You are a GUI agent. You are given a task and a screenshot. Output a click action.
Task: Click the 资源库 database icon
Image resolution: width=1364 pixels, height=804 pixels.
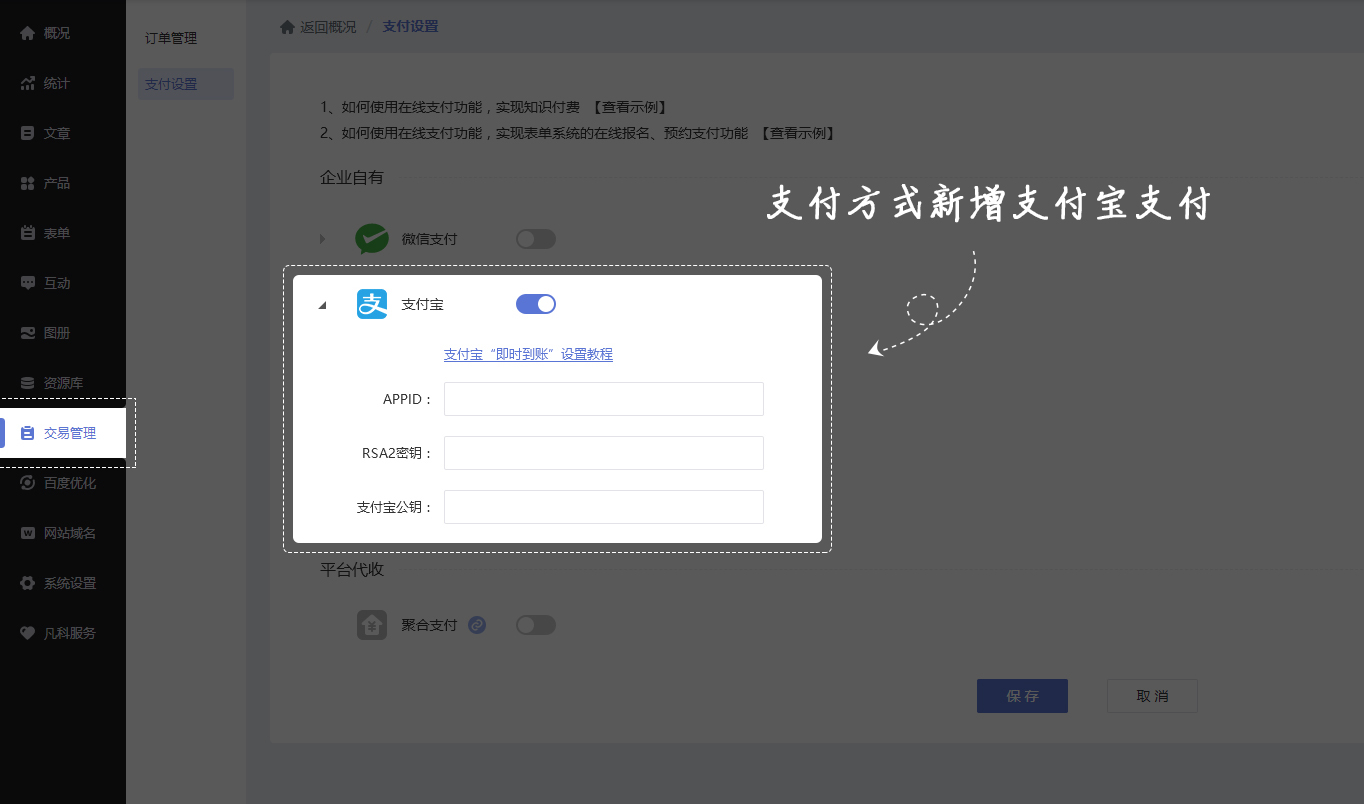(x=28, y=383)
